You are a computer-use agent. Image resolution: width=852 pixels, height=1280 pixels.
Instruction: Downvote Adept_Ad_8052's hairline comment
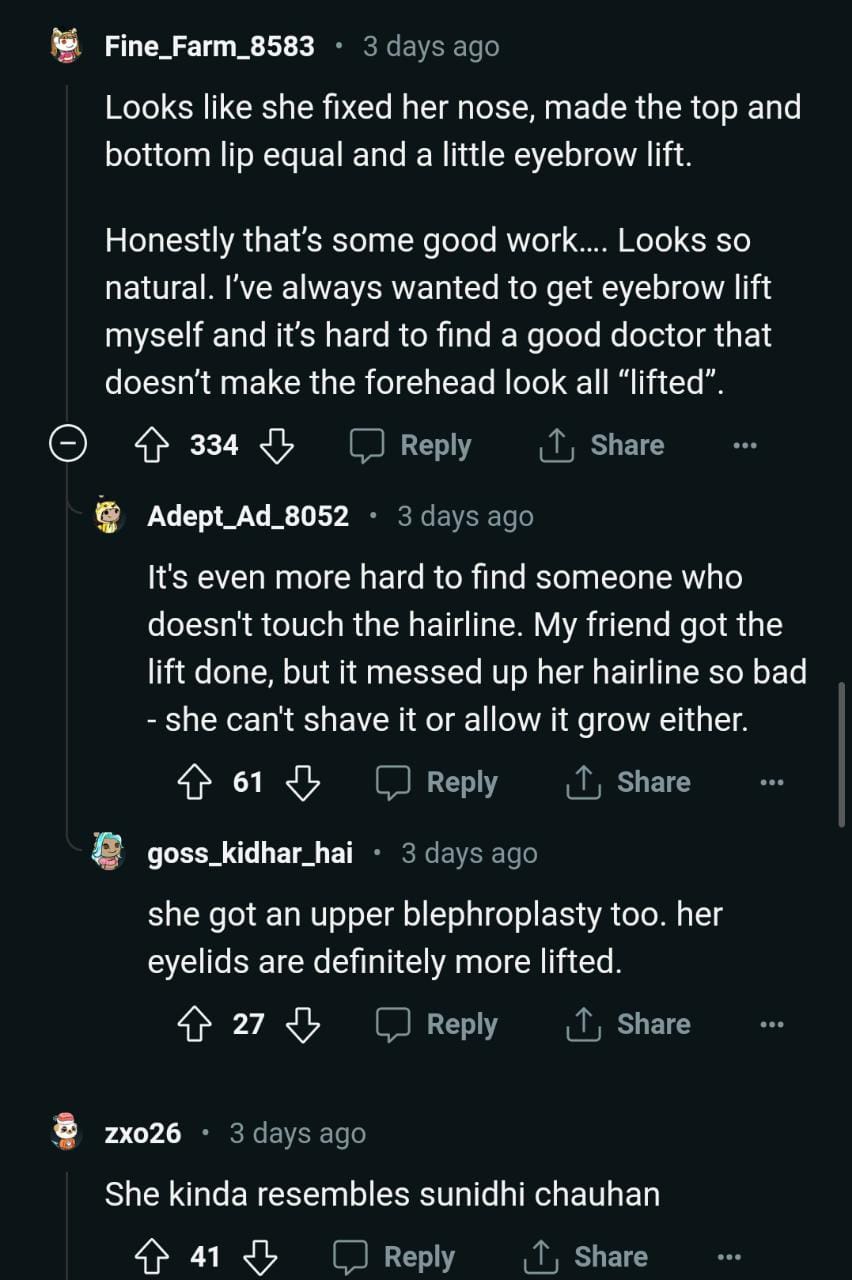(302, 783)
